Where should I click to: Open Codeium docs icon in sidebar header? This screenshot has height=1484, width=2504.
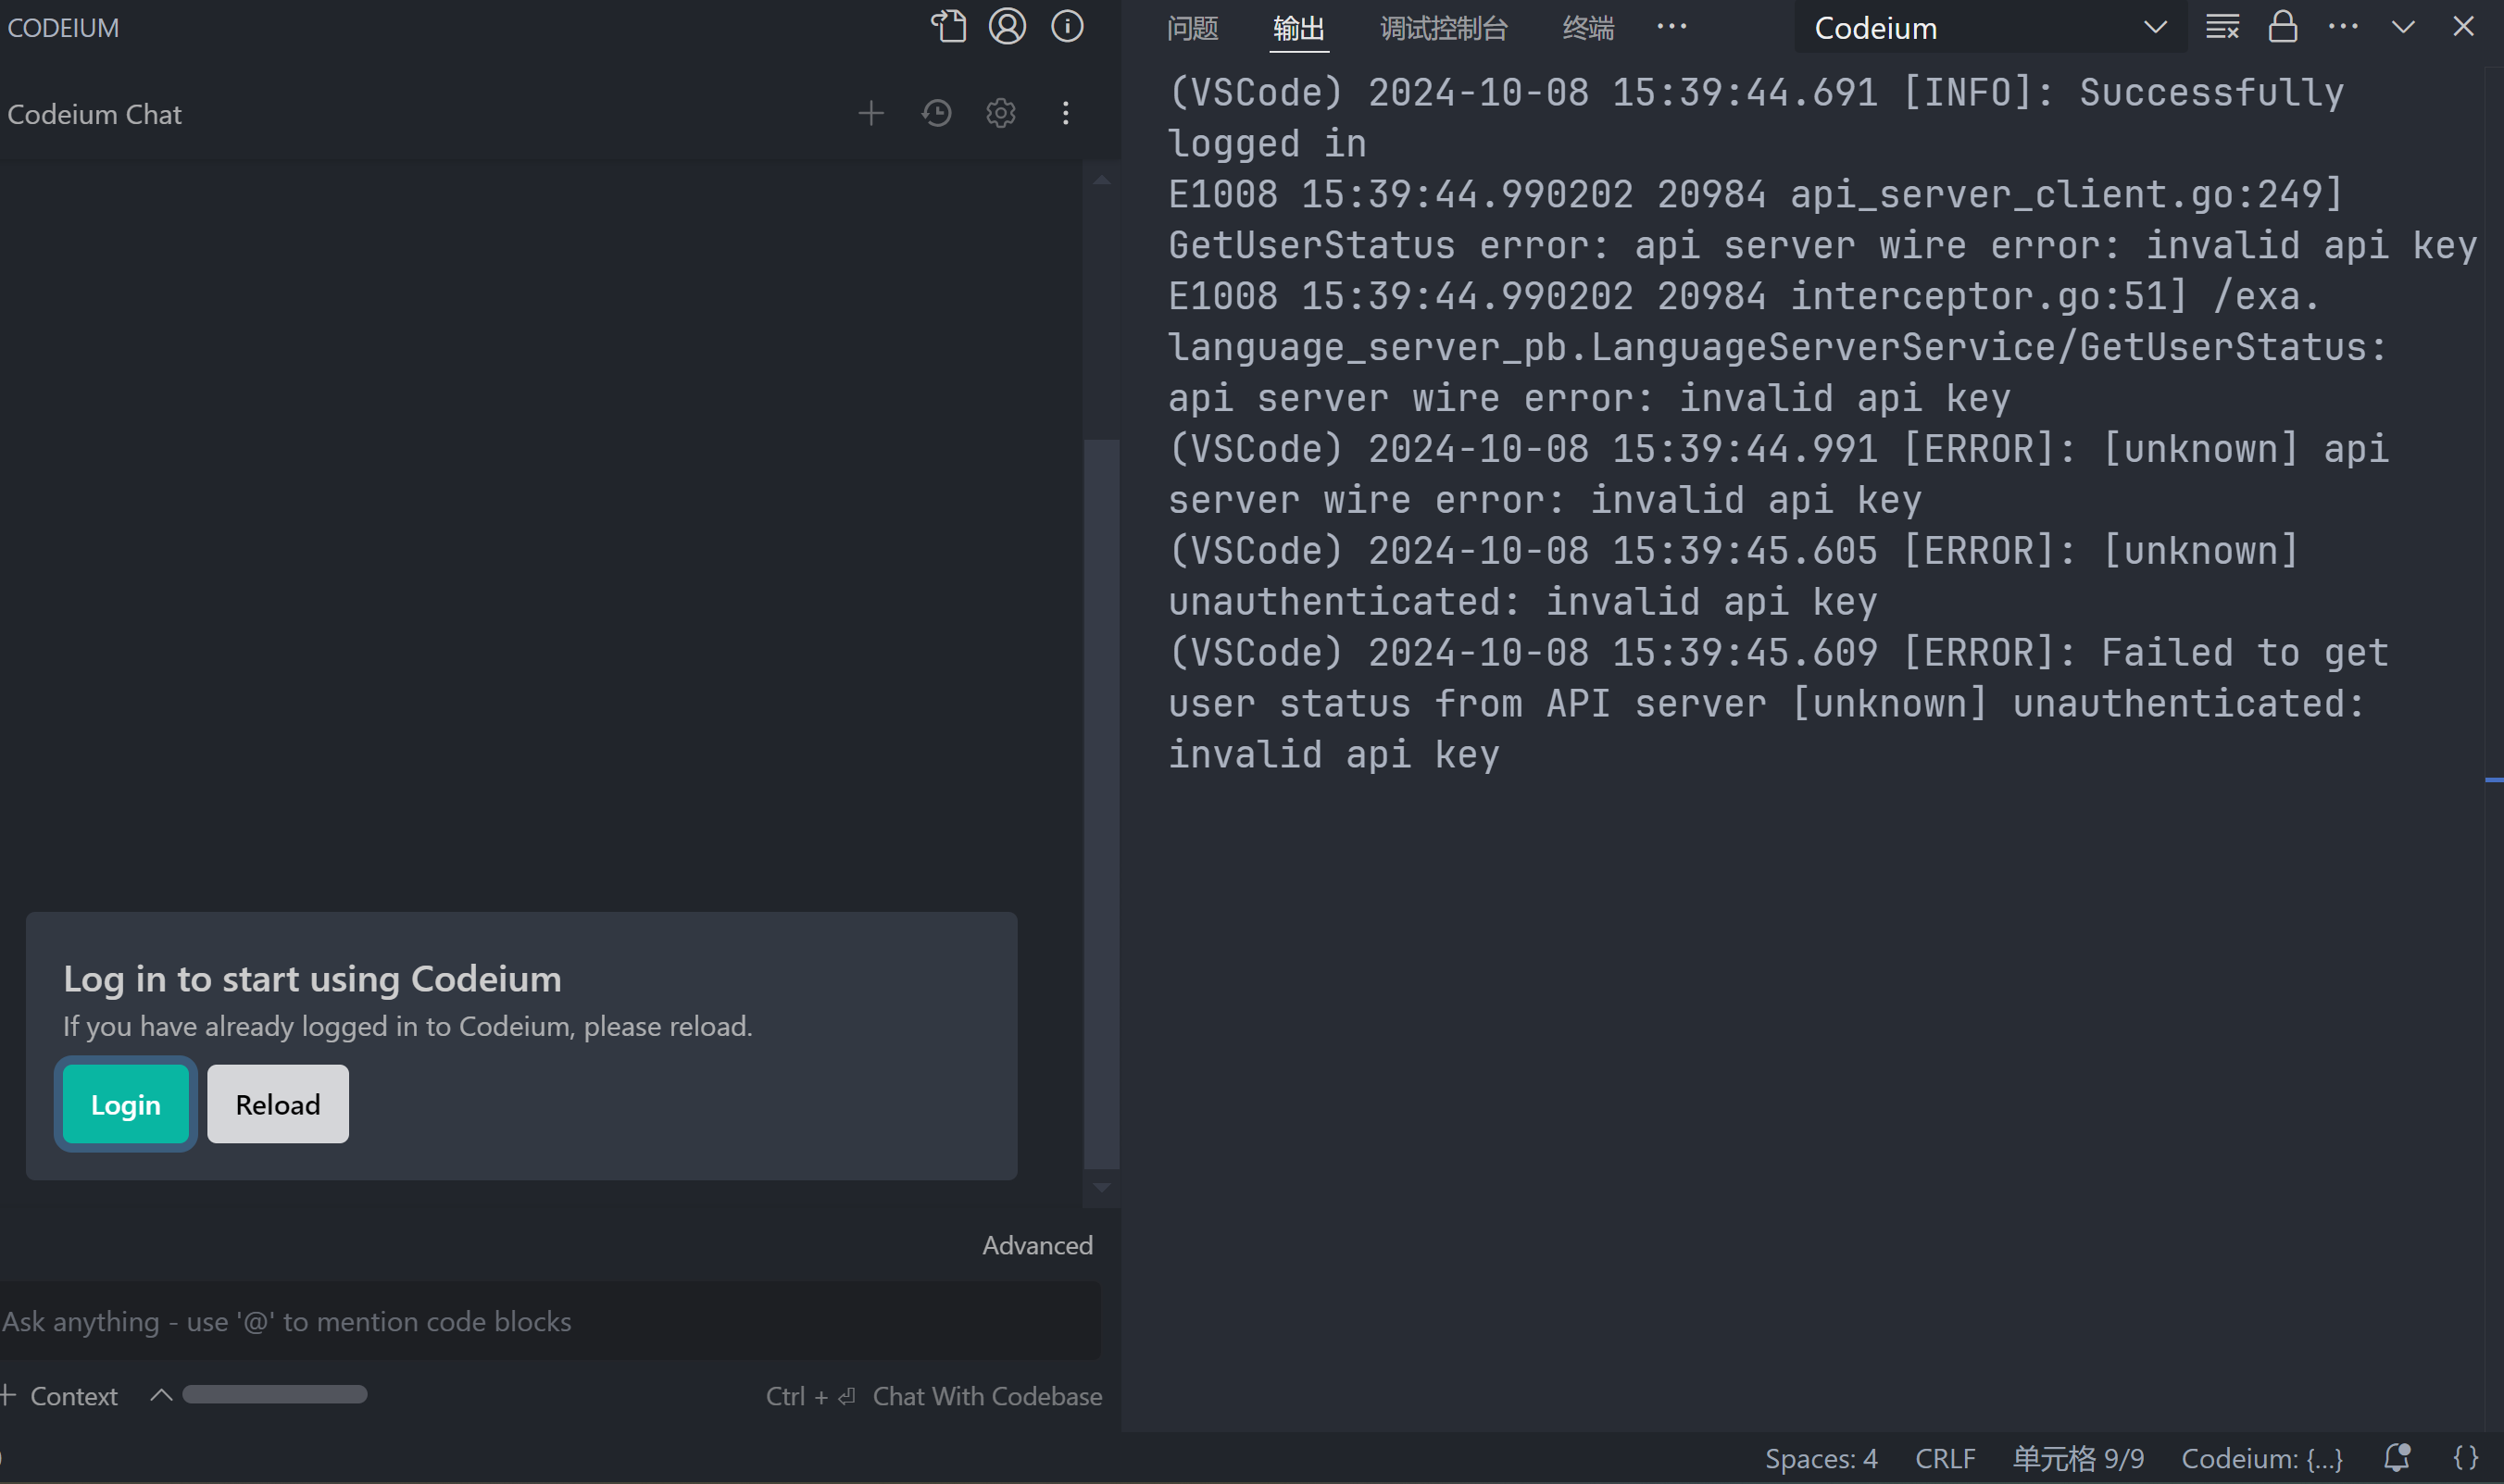tap(949, 27)
